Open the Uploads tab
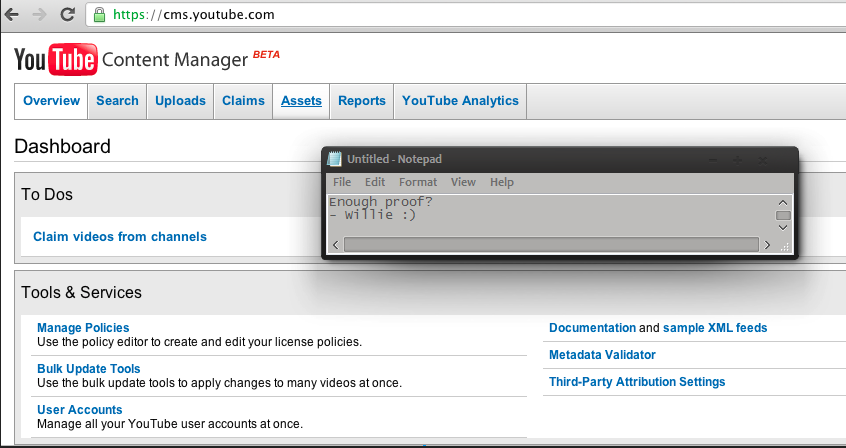The height and width of the screenshot is (448, 846). point(180,101)
